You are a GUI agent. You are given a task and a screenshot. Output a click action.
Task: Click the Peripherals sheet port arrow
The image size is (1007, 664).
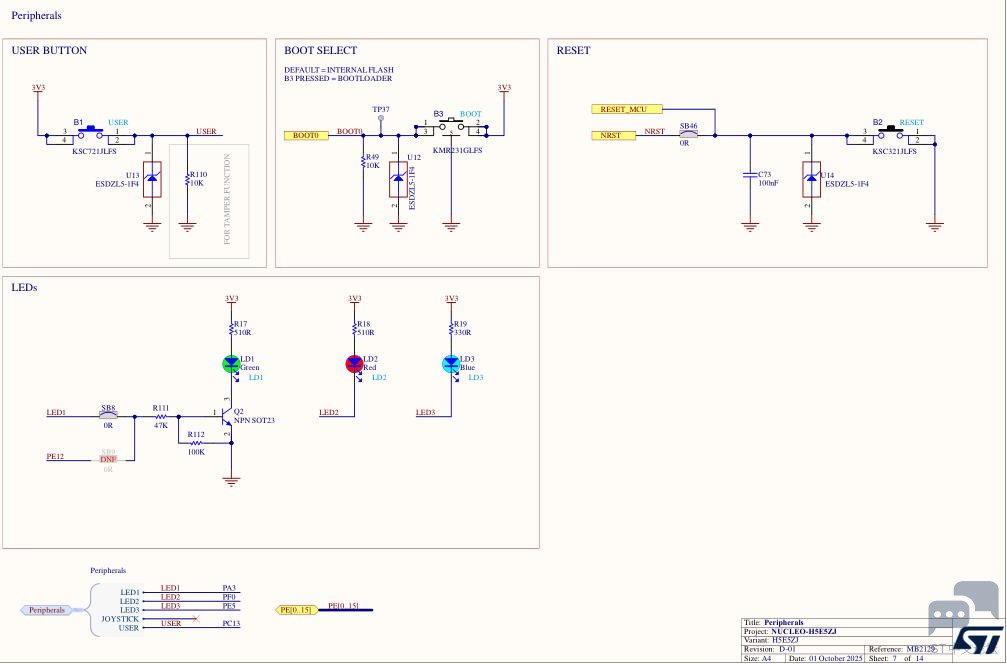49,610
